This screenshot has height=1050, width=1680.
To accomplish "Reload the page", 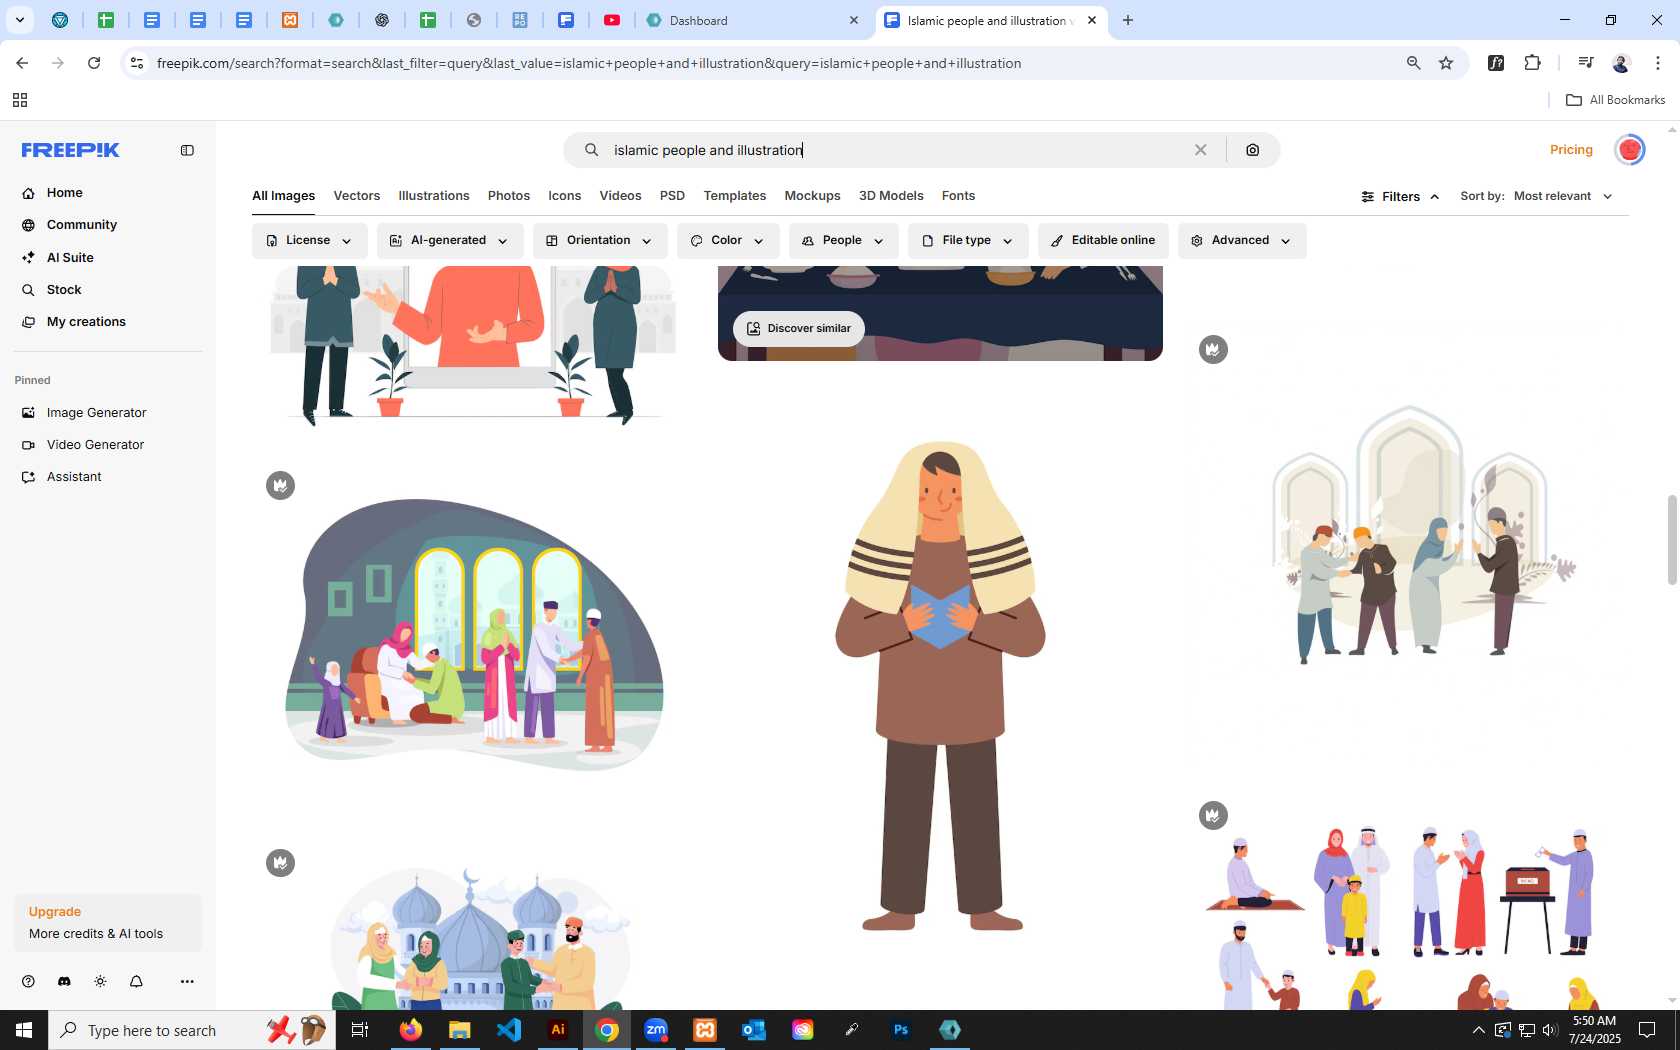I will click(94, 63).
